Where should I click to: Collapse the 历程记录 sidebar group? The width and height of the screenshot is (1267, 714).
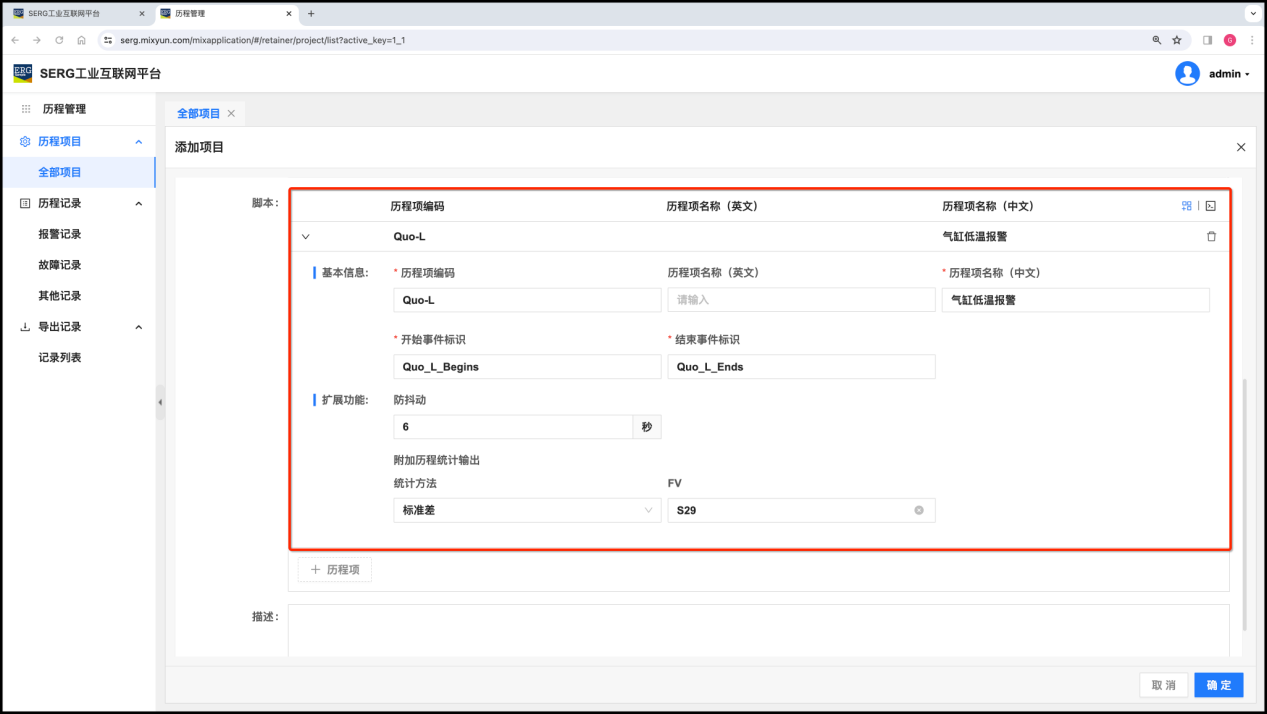(x=138, y=203)
